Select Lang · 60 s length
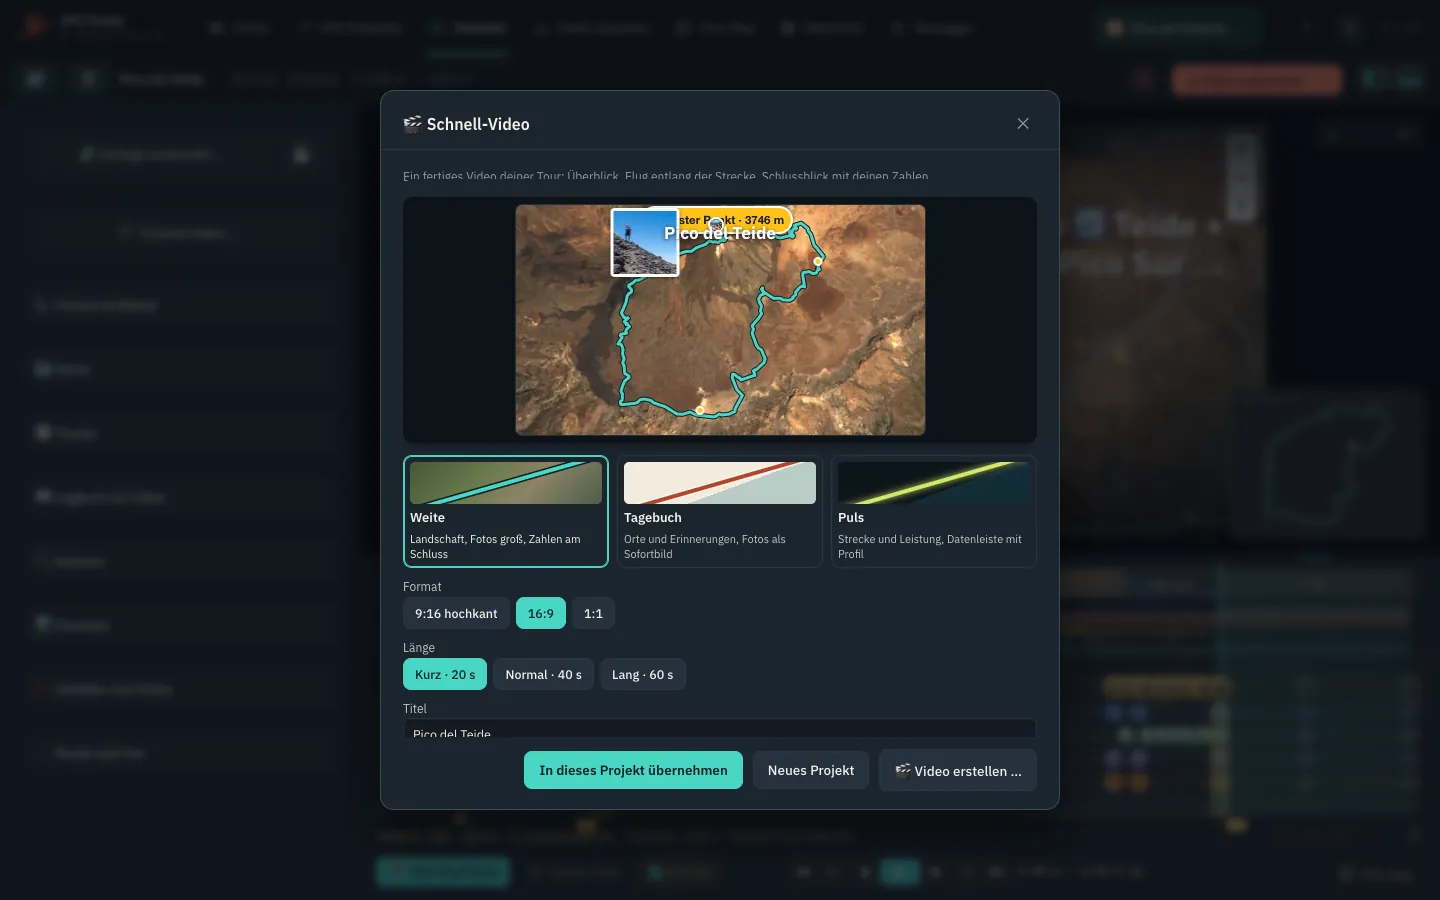The width and height of the screenshot is (1440, 900). (x=643, y=674)
